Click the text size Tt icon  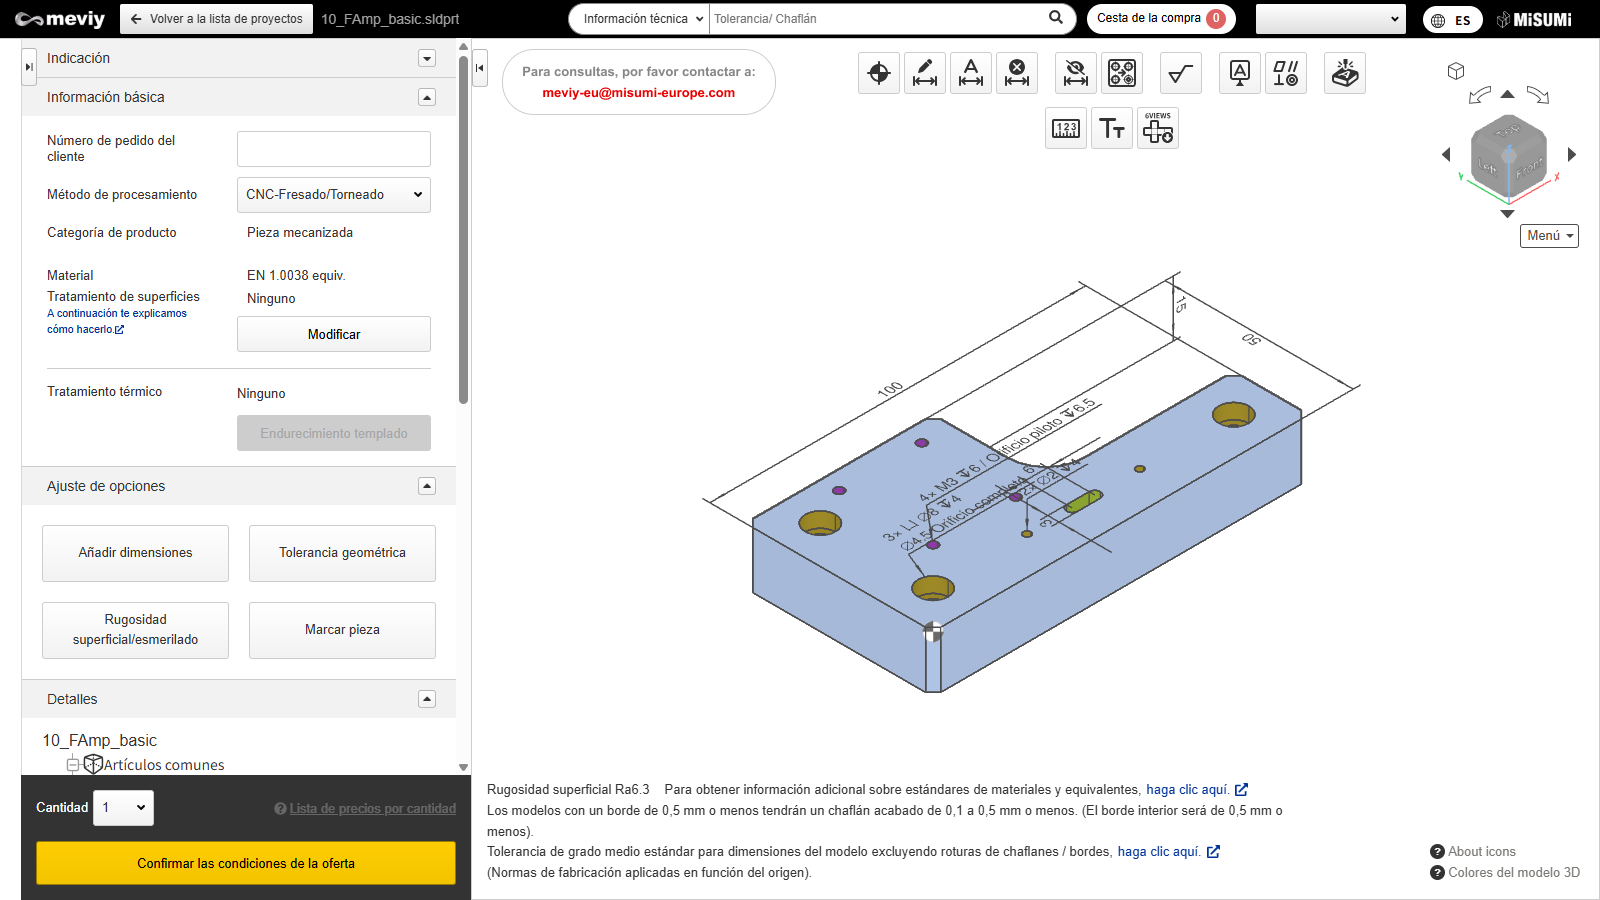[1112, 128]
